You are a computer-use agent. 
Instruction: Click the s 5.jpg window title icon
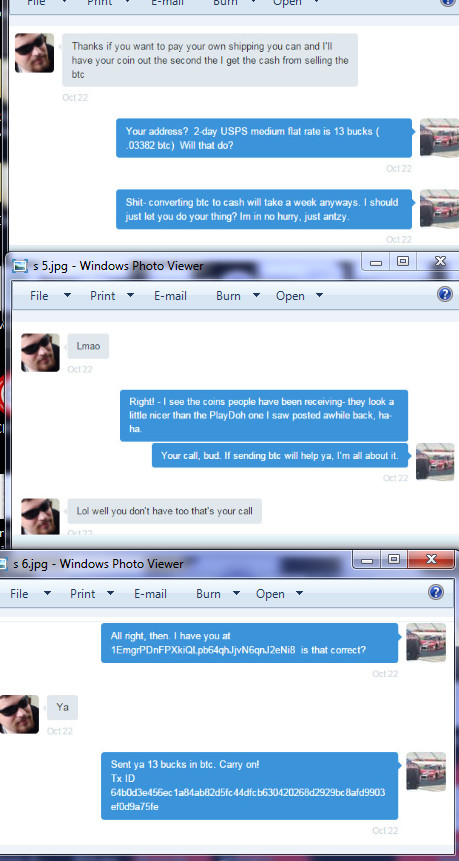click(x=20, y=266)
